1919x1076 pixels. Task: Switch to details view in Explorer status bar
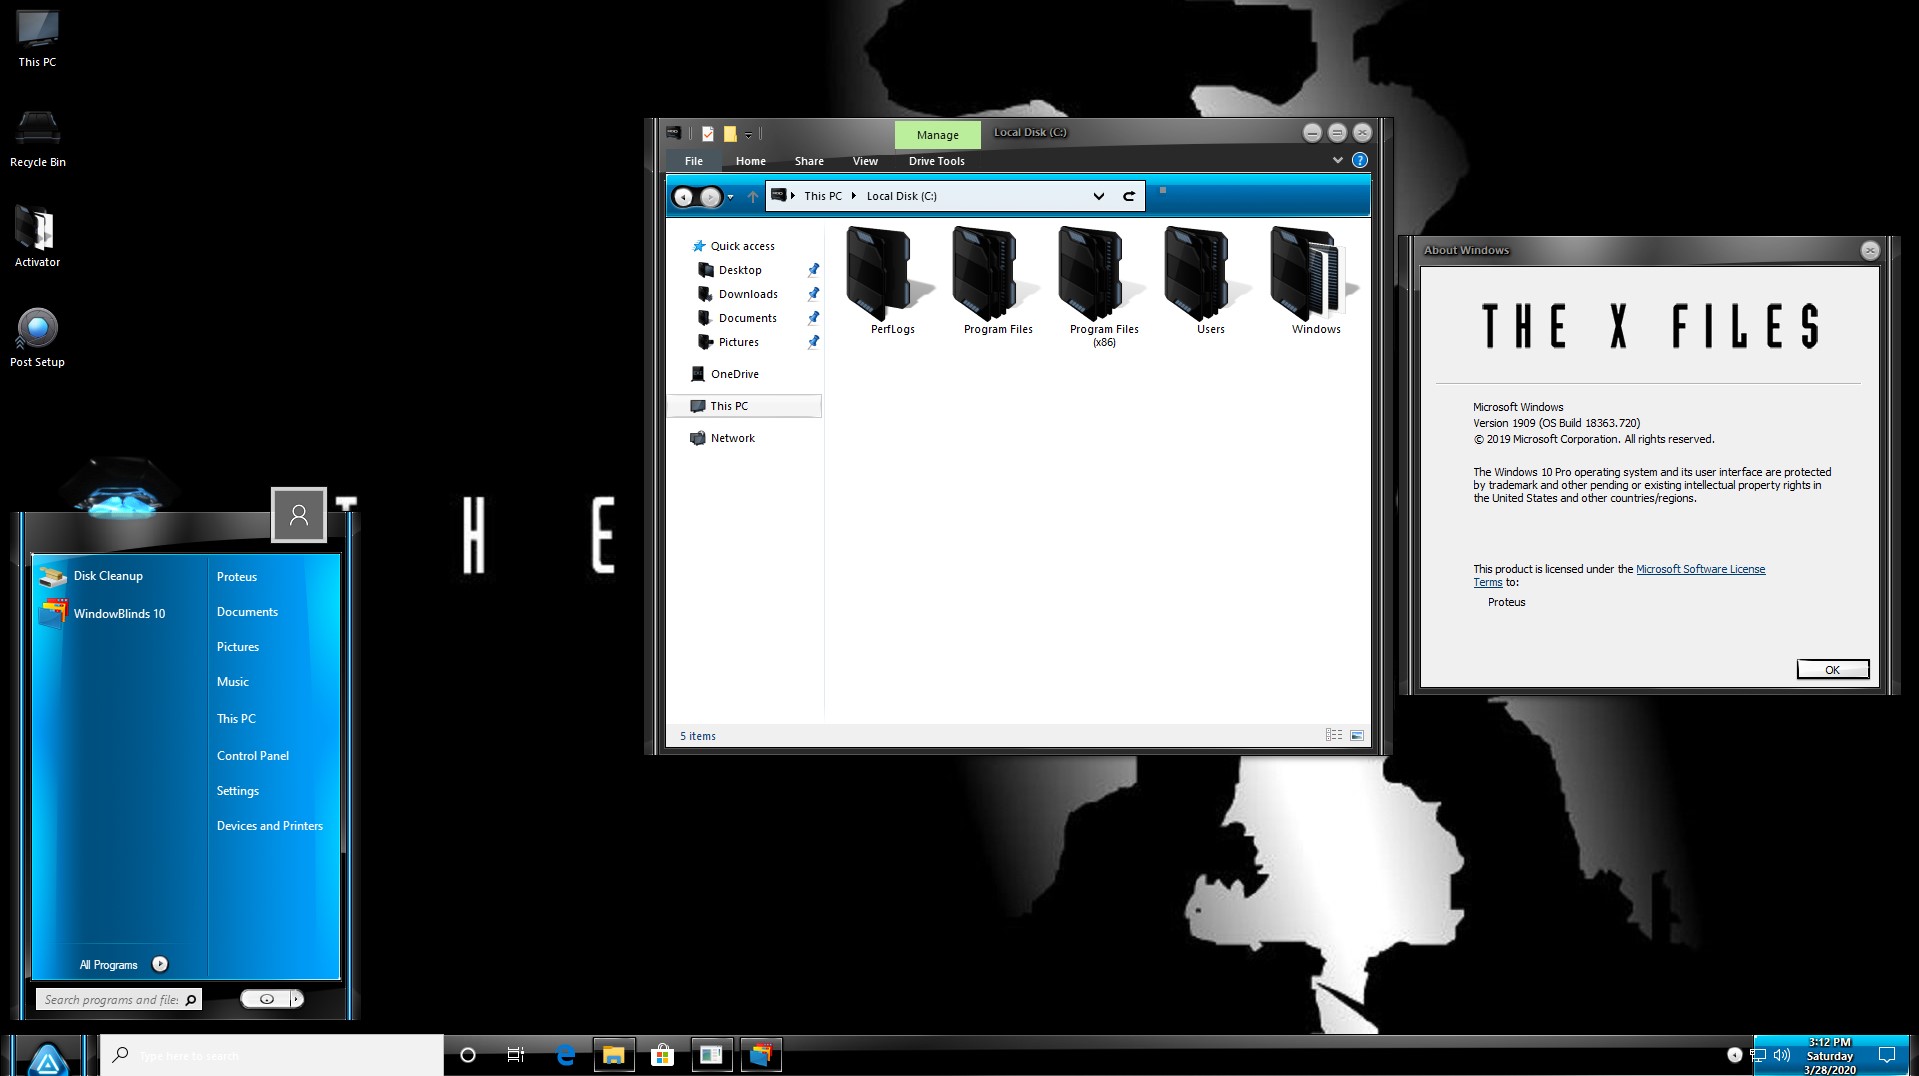1334,735
